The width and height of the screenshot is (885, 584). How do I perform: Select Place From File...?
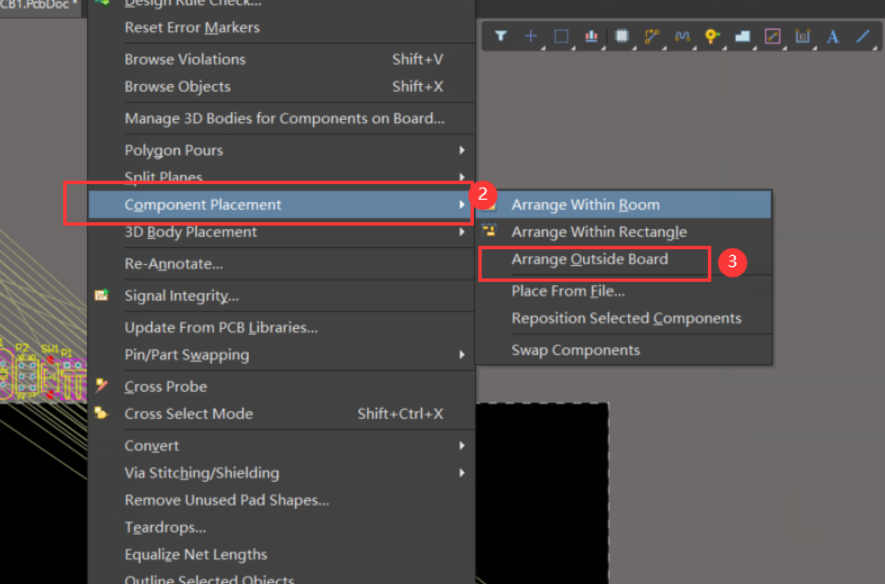pyautogui.click(x=623, y=291)
